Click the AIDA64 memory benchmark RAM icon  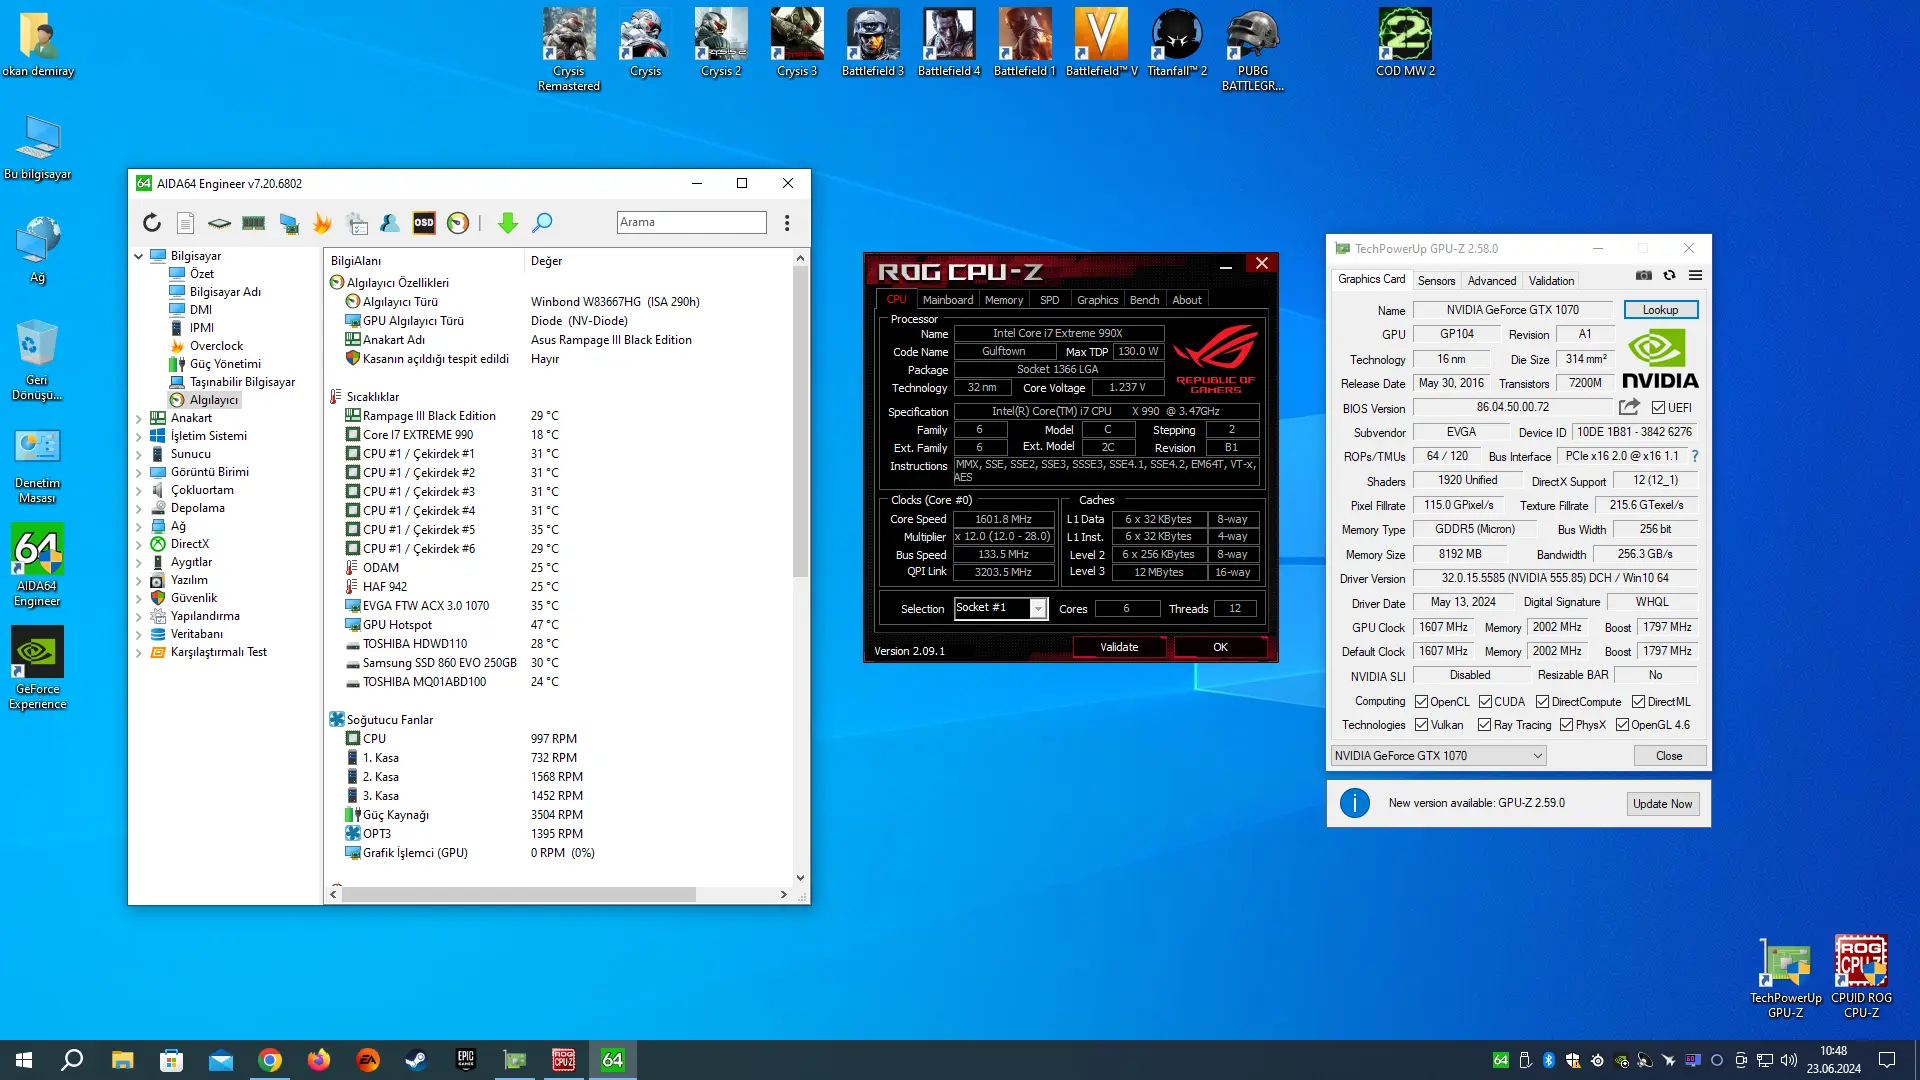point(254,223)
